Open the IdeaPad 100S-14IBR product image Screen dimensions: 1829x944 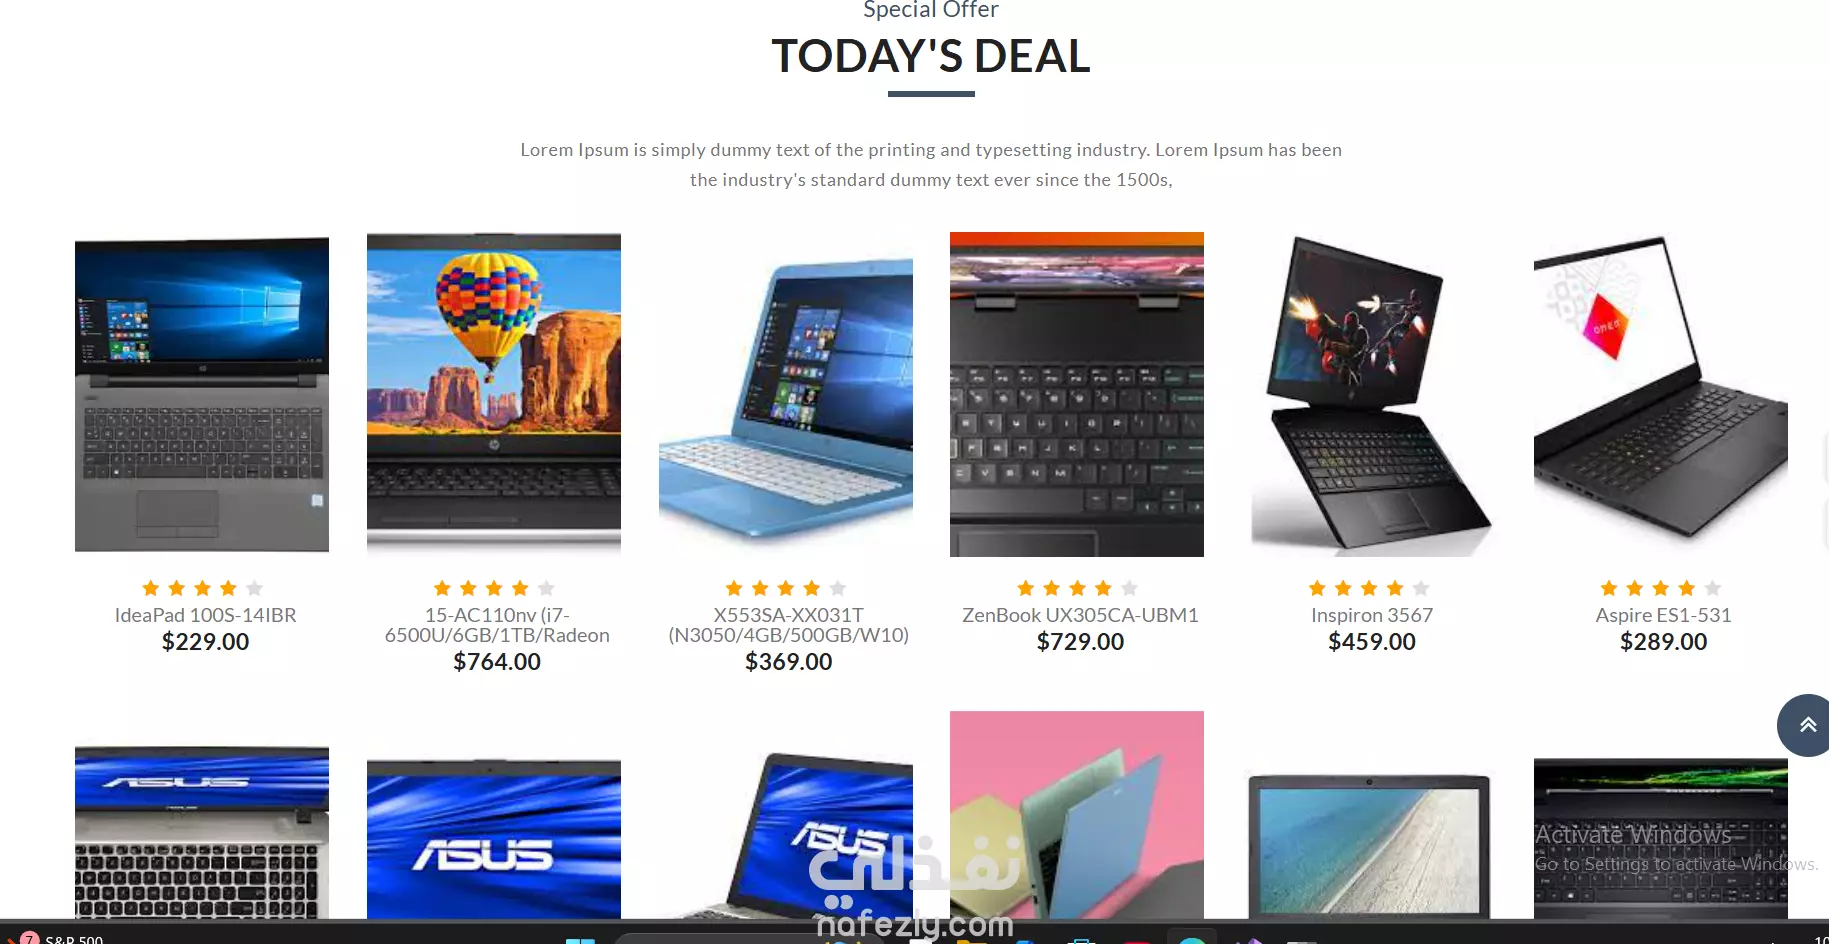(x=202, y=394)
